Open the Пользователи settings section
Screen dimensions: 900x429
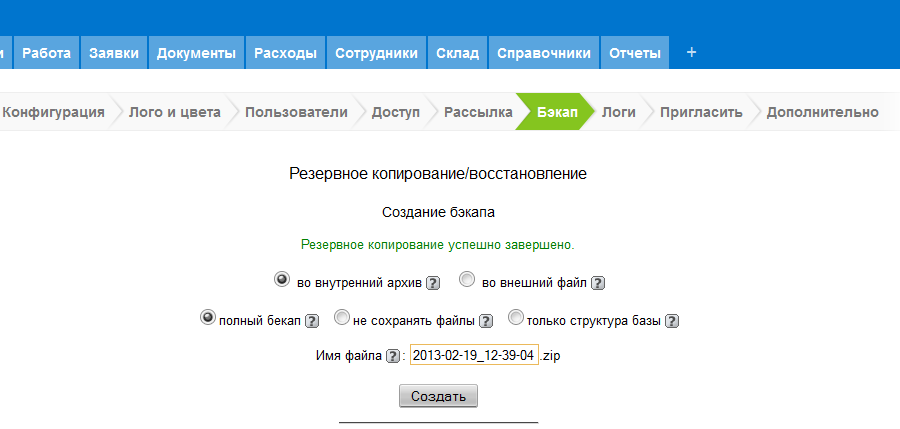tap(296, 112)
